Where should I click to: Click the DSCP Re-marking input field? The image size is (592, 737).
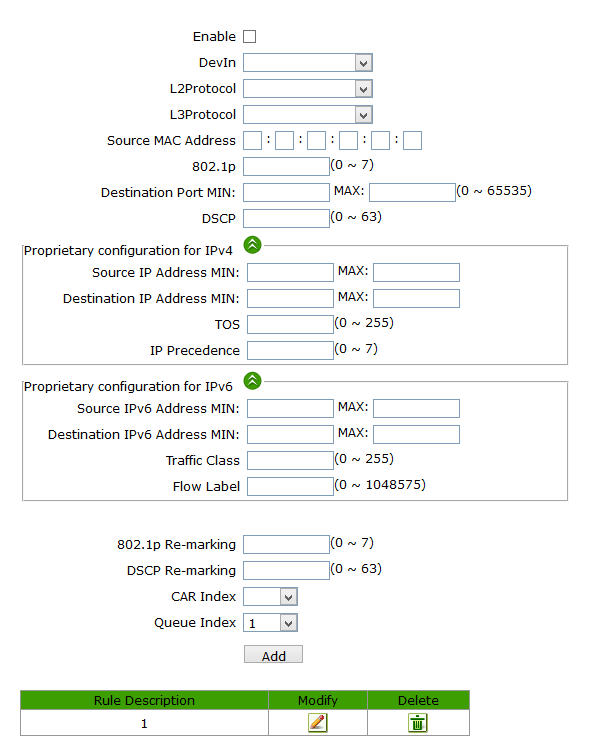click(286, 570)
